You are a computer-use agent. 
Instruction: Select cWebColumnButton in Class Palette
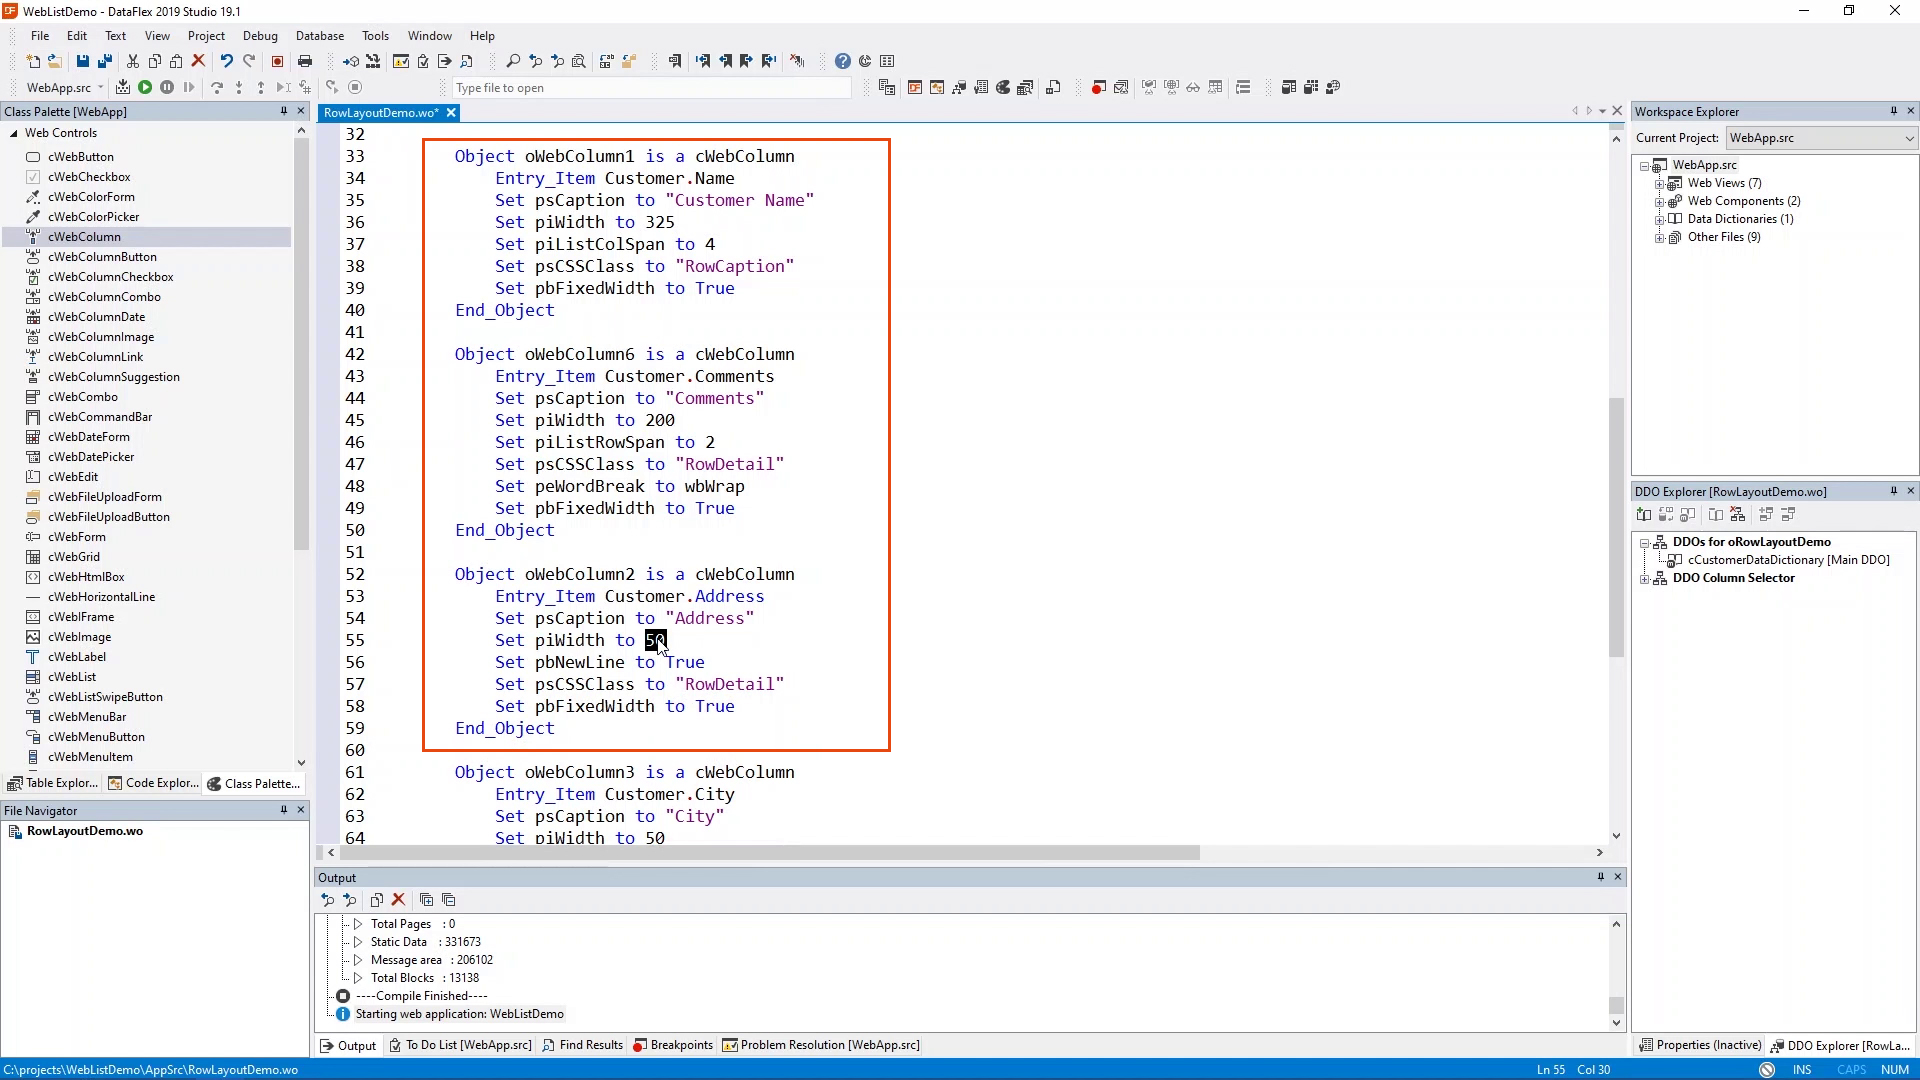[102, 257]
